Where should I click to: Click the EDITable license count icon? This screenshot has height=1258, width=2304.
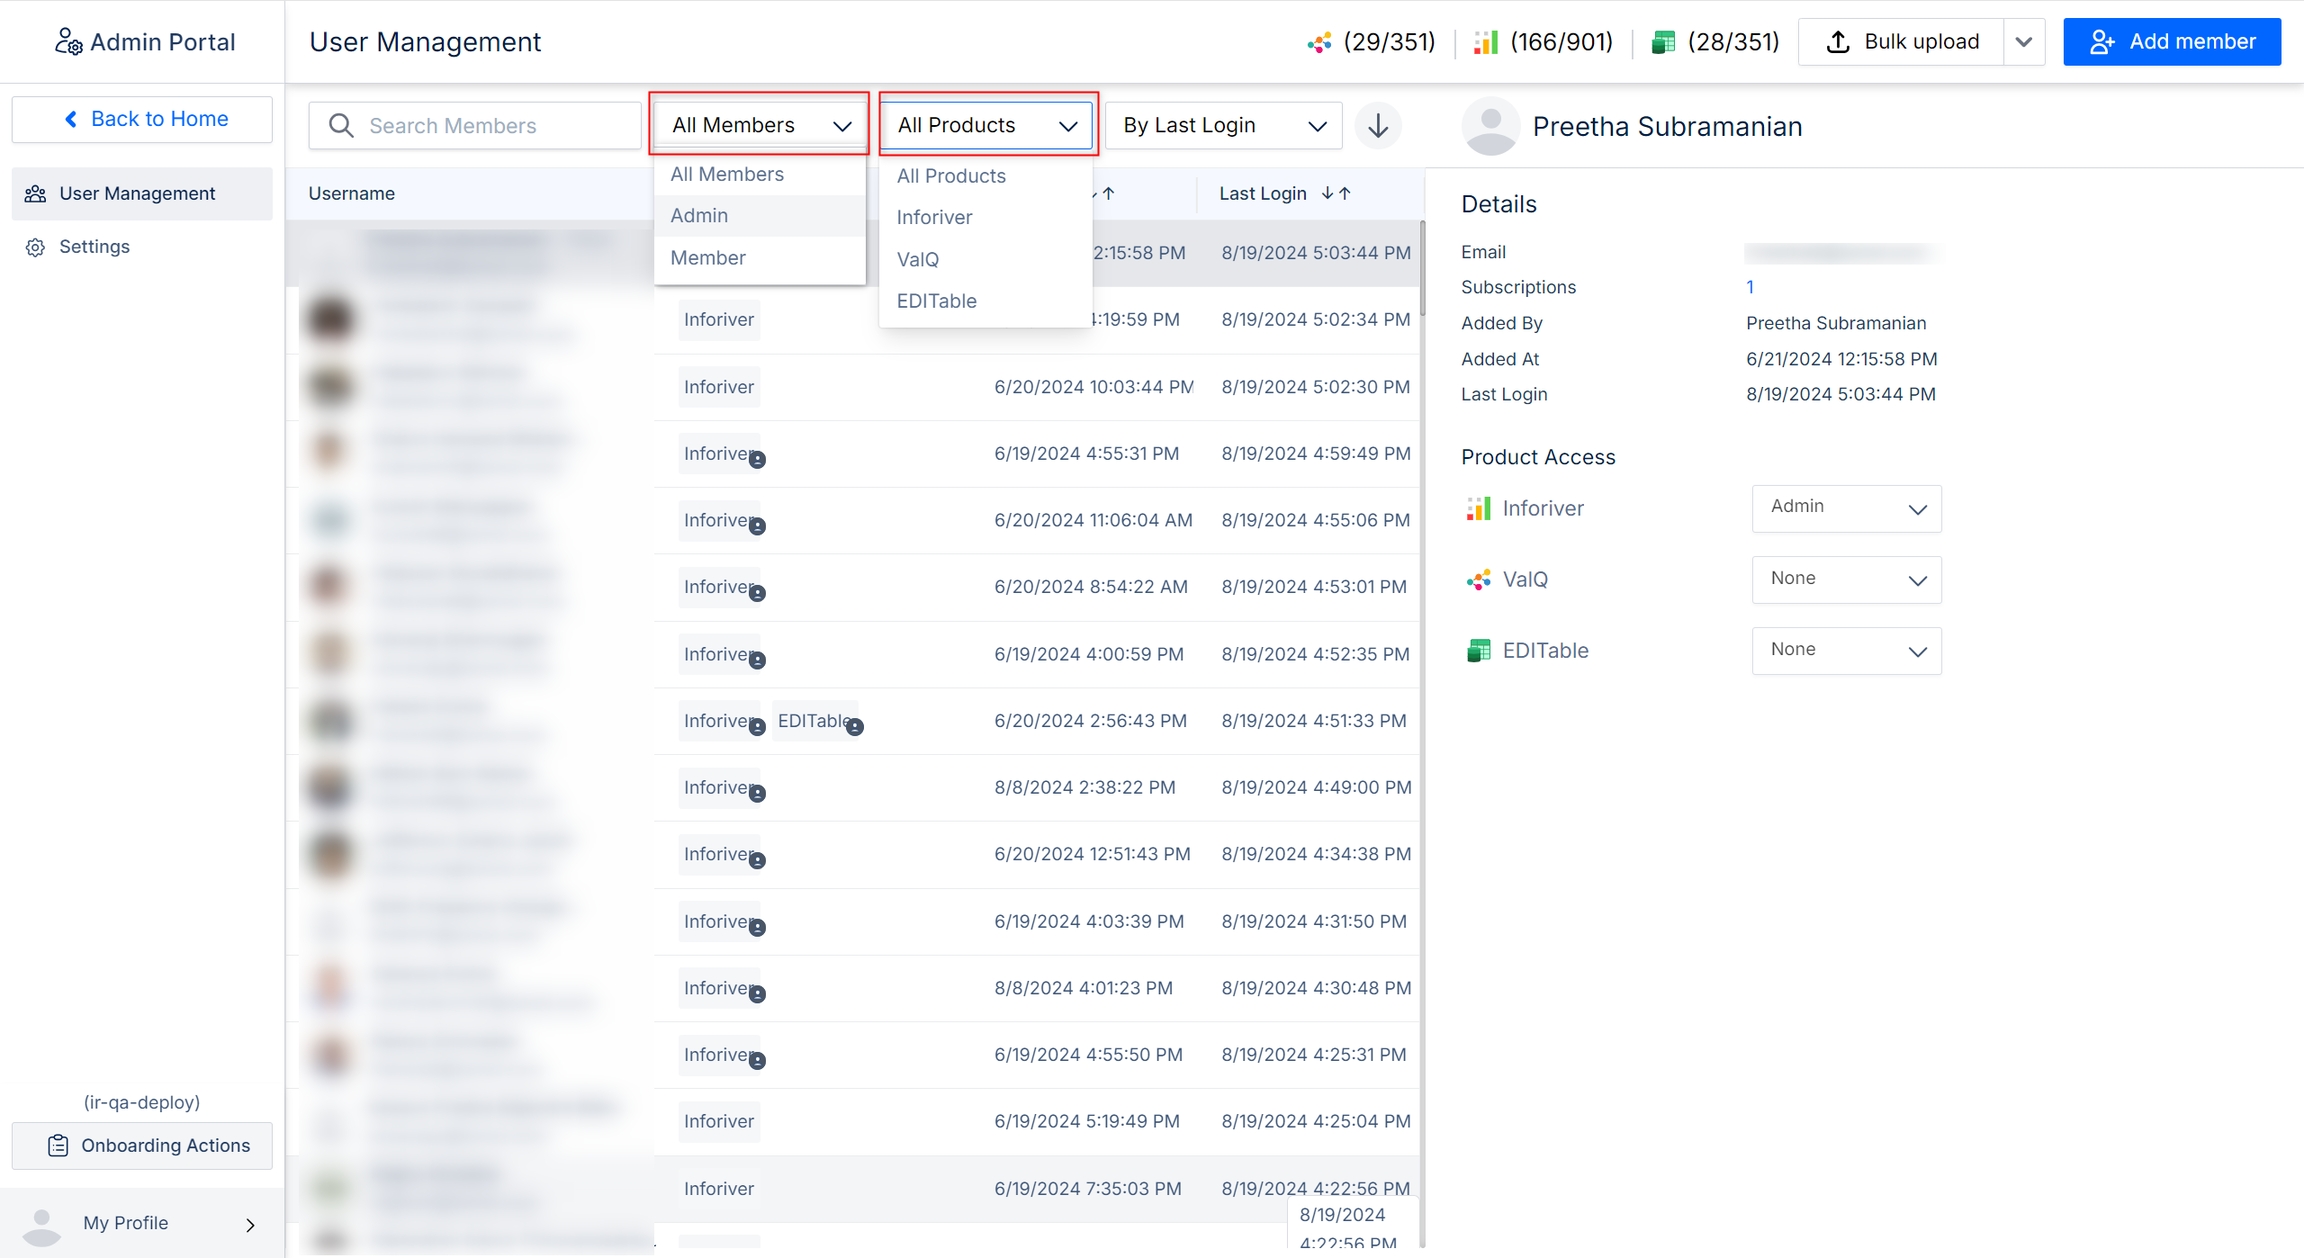pyautogui.click(x=1663, y=42)
